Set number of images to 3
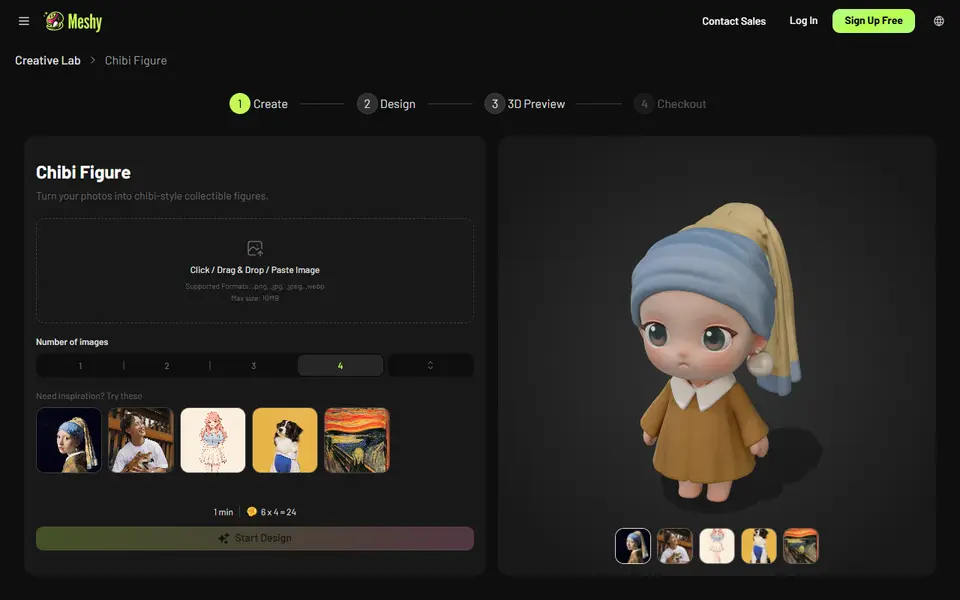 (x=253, y=366)
